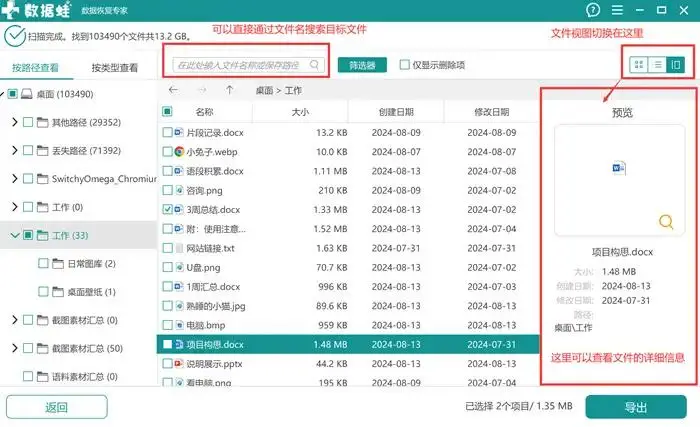Switch to 按类型查看 tab
This screenshot has height=427, width=700.
pyautogui.click(x=114, y=69)
